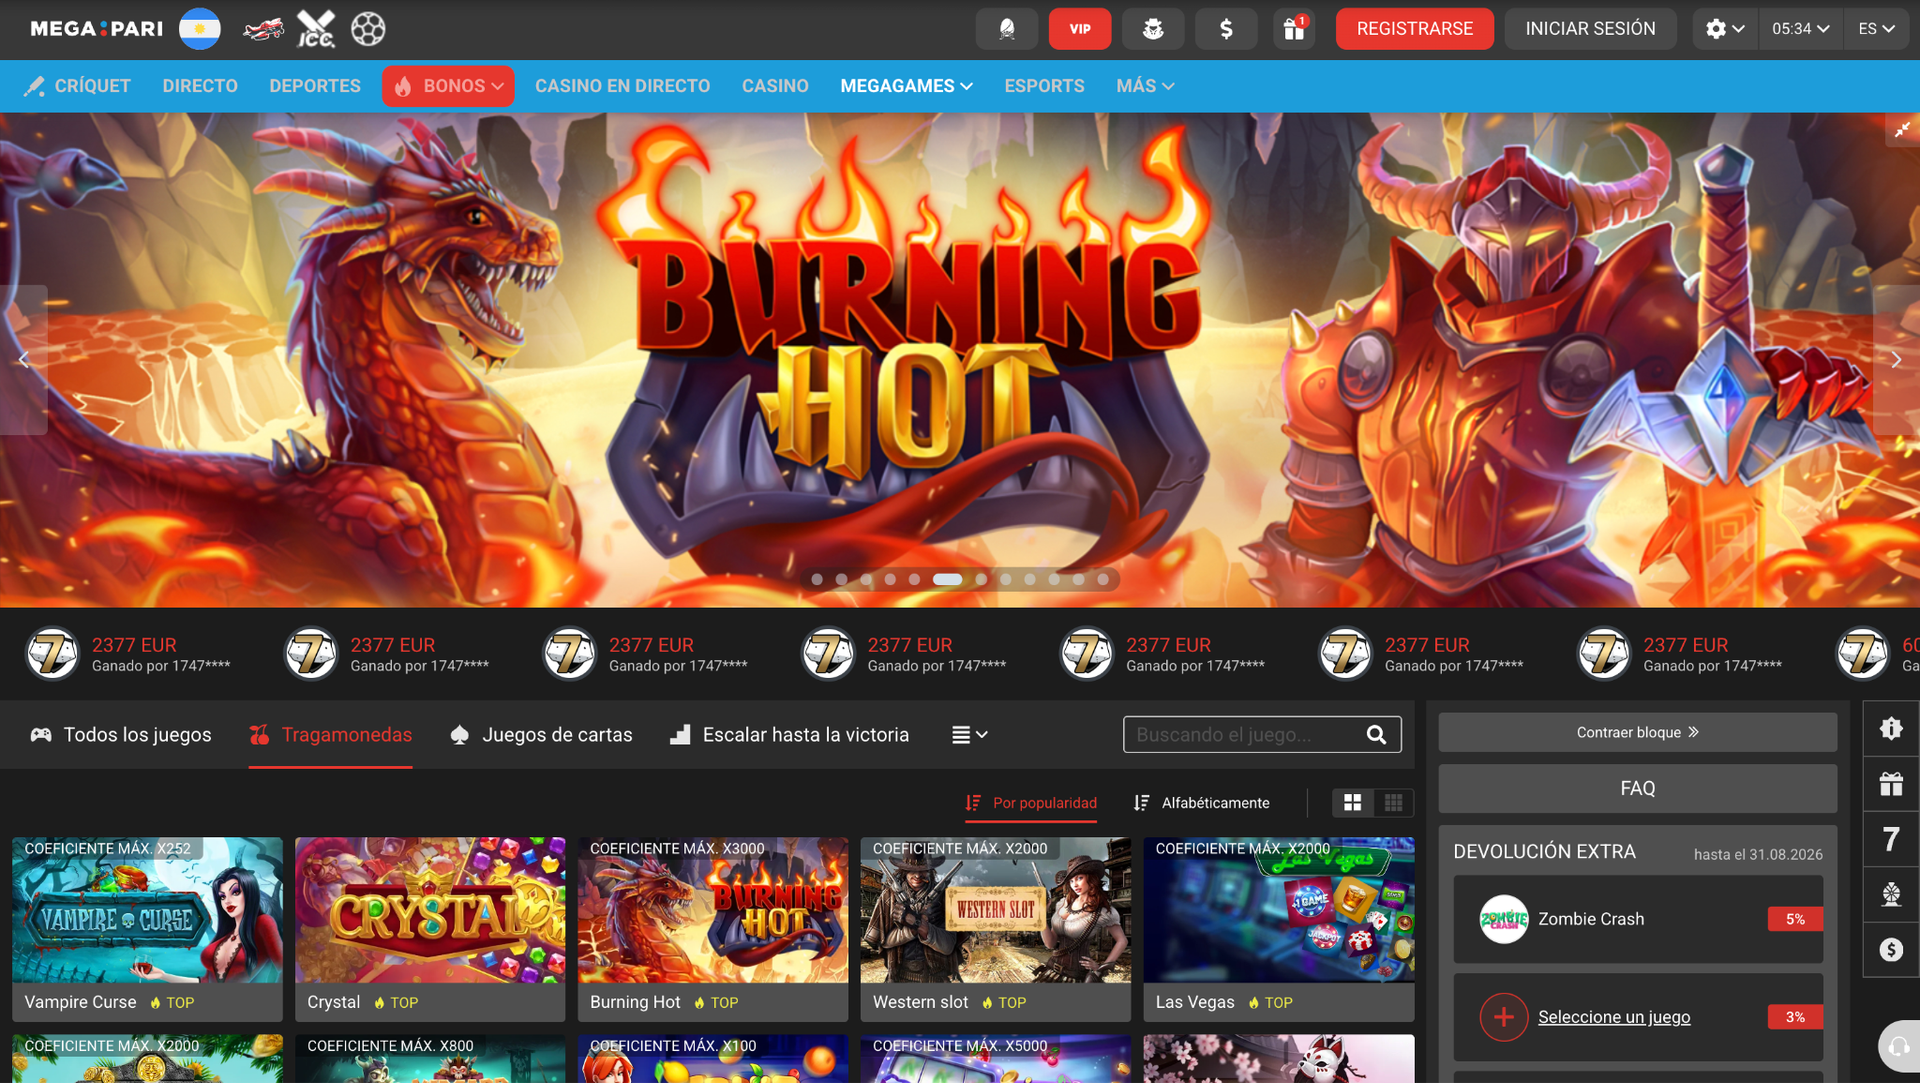Expand the MÁS menu
The width and height of the screenshot is (1920, 1083).
(1145, 86)
